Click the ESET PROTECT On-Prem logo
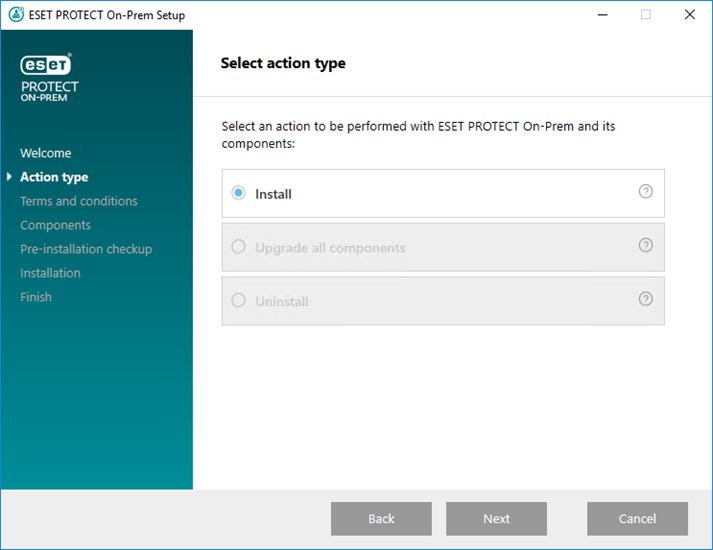Viewport: 713px width, 550px height. [47, 77]
